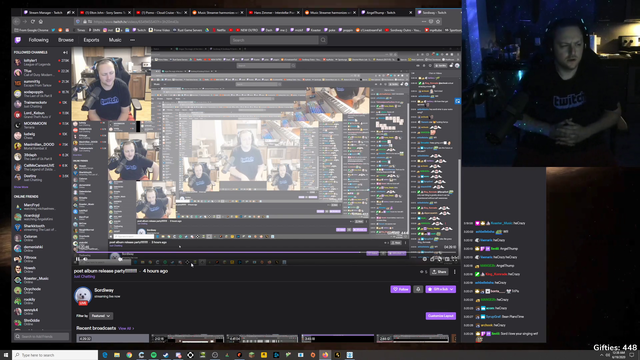The image size is (640, 360).
Task: Open Maximilian_DOOD channel in sidebar
Action: pyautogui.click(x=41, y=146)
